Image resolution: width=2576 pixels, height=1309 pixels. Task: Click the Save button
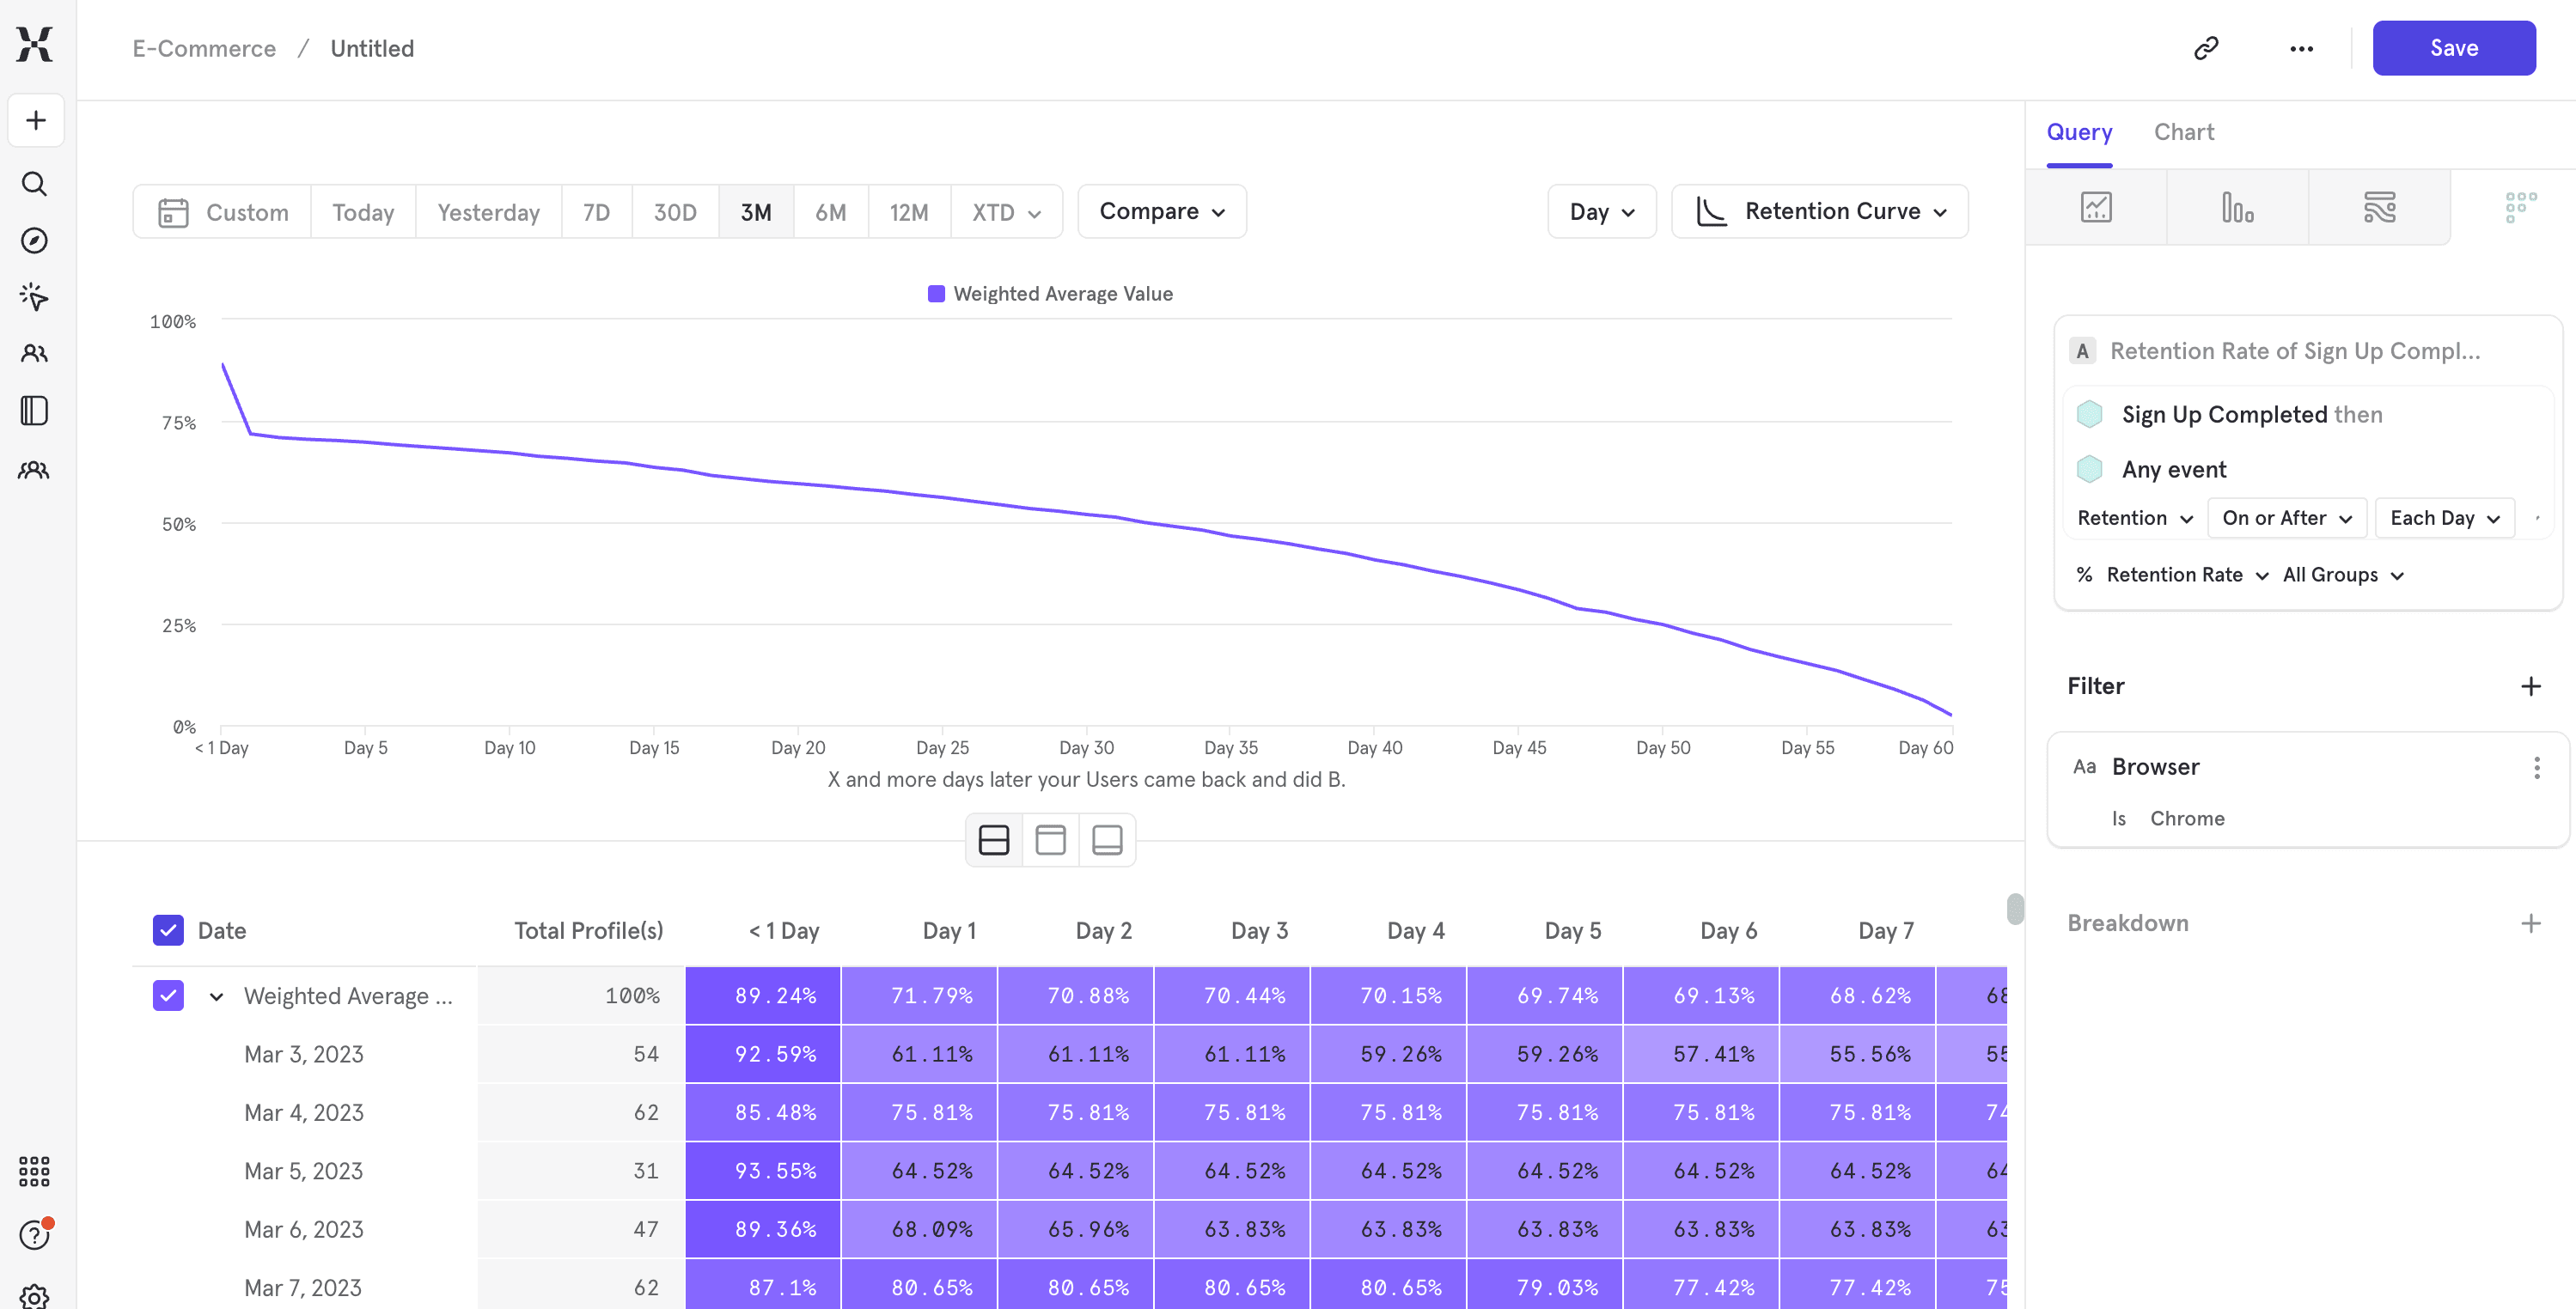click(2453, 48)
